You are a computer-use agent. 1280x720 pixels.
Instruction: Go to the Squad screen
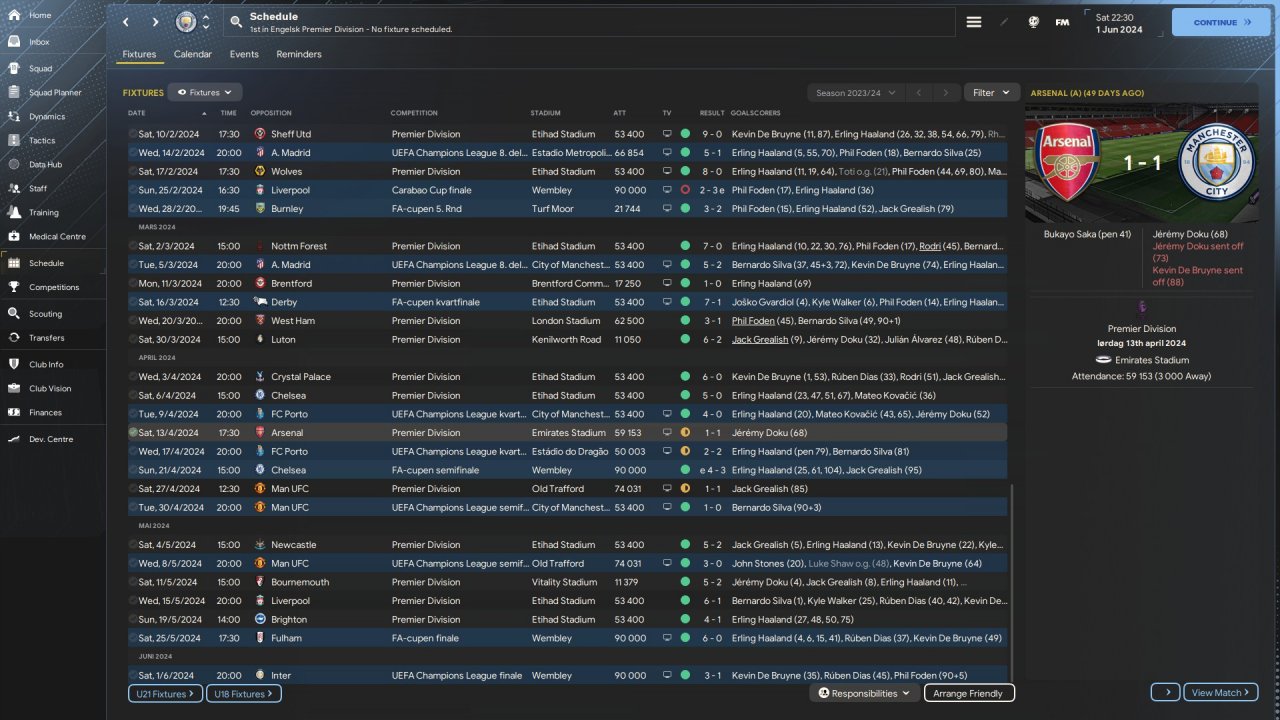[40, 69]
